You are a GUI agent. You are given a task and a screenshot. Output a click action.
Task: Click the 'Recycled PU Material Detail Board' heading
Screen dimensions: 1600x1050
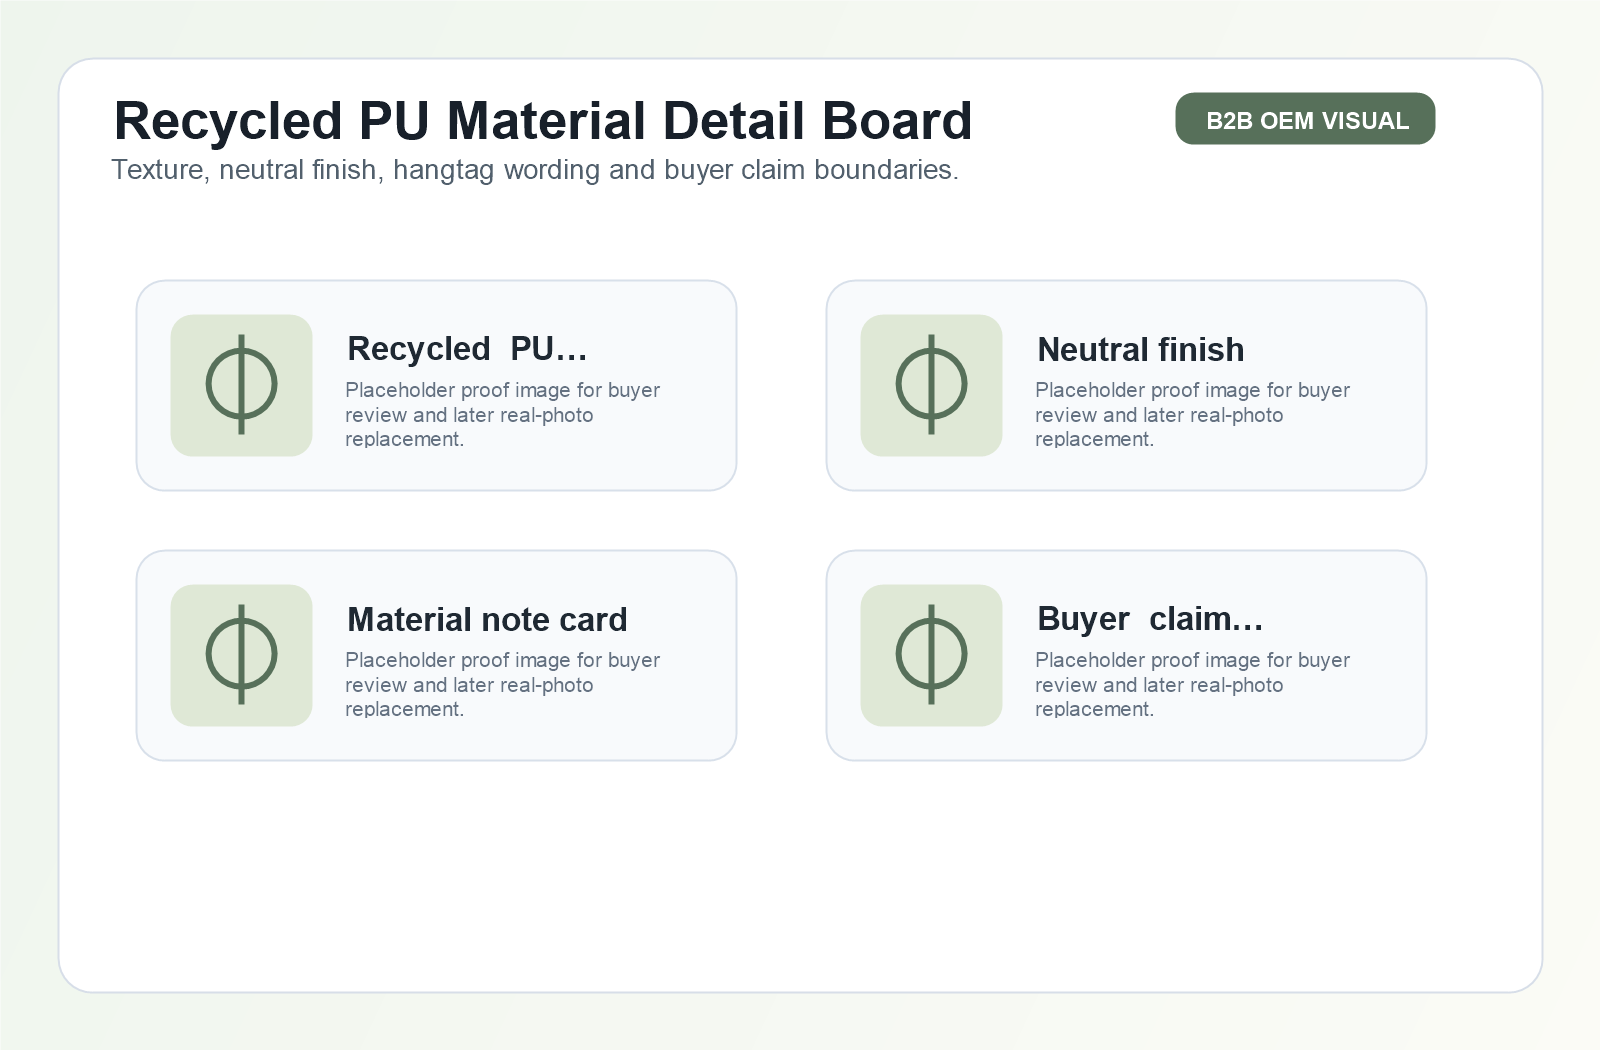pyautogui.click(x=543, y=120)
